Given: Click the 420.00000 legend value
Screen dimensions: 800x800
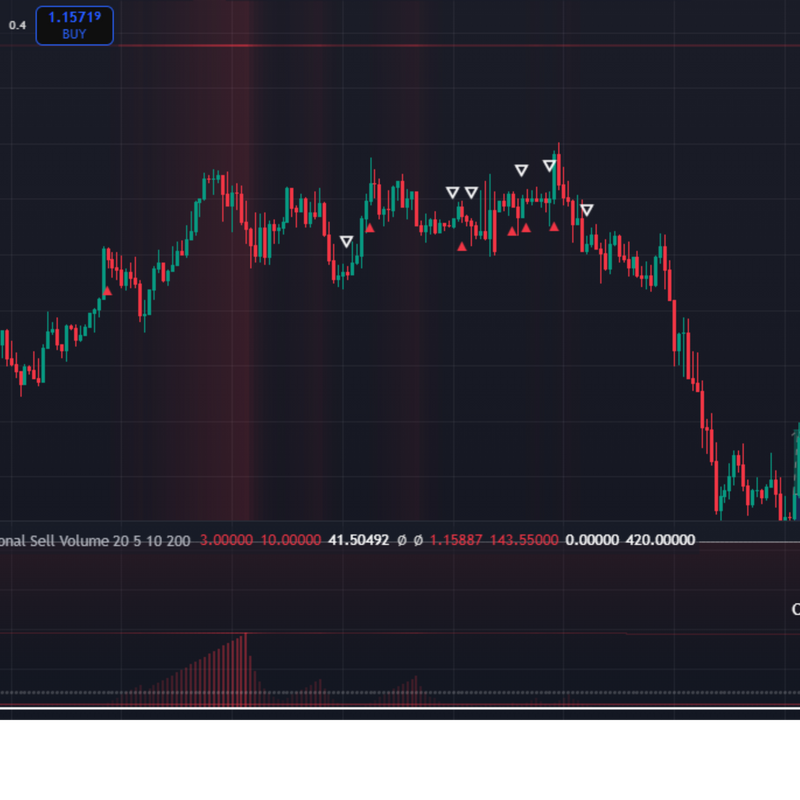Looking at the screenshot, I should [660, 540].
